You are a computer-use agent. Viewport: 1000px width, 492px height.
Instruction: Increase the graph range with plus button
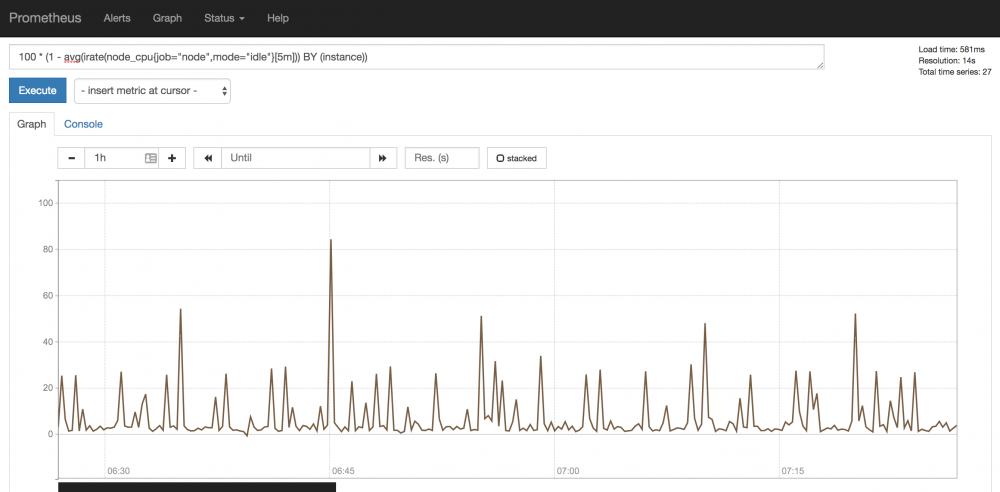click(172, 158)
